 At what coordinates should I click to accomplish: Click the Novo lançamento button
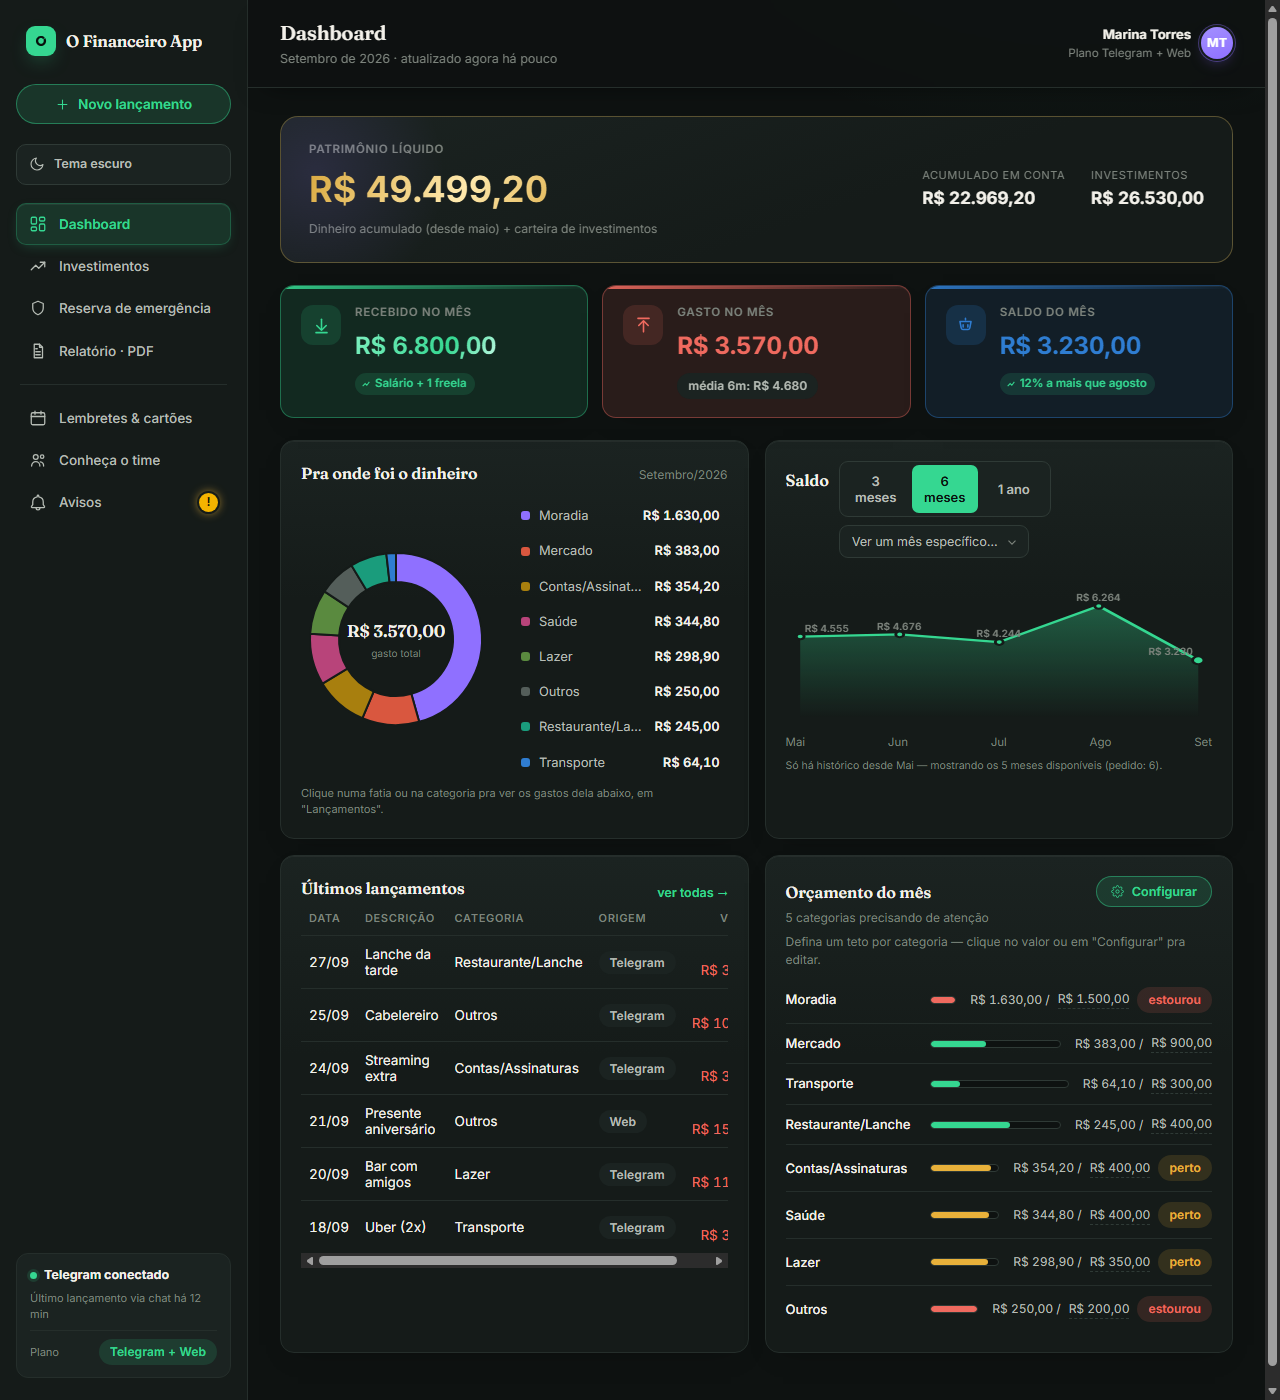[x=123, y=104]
